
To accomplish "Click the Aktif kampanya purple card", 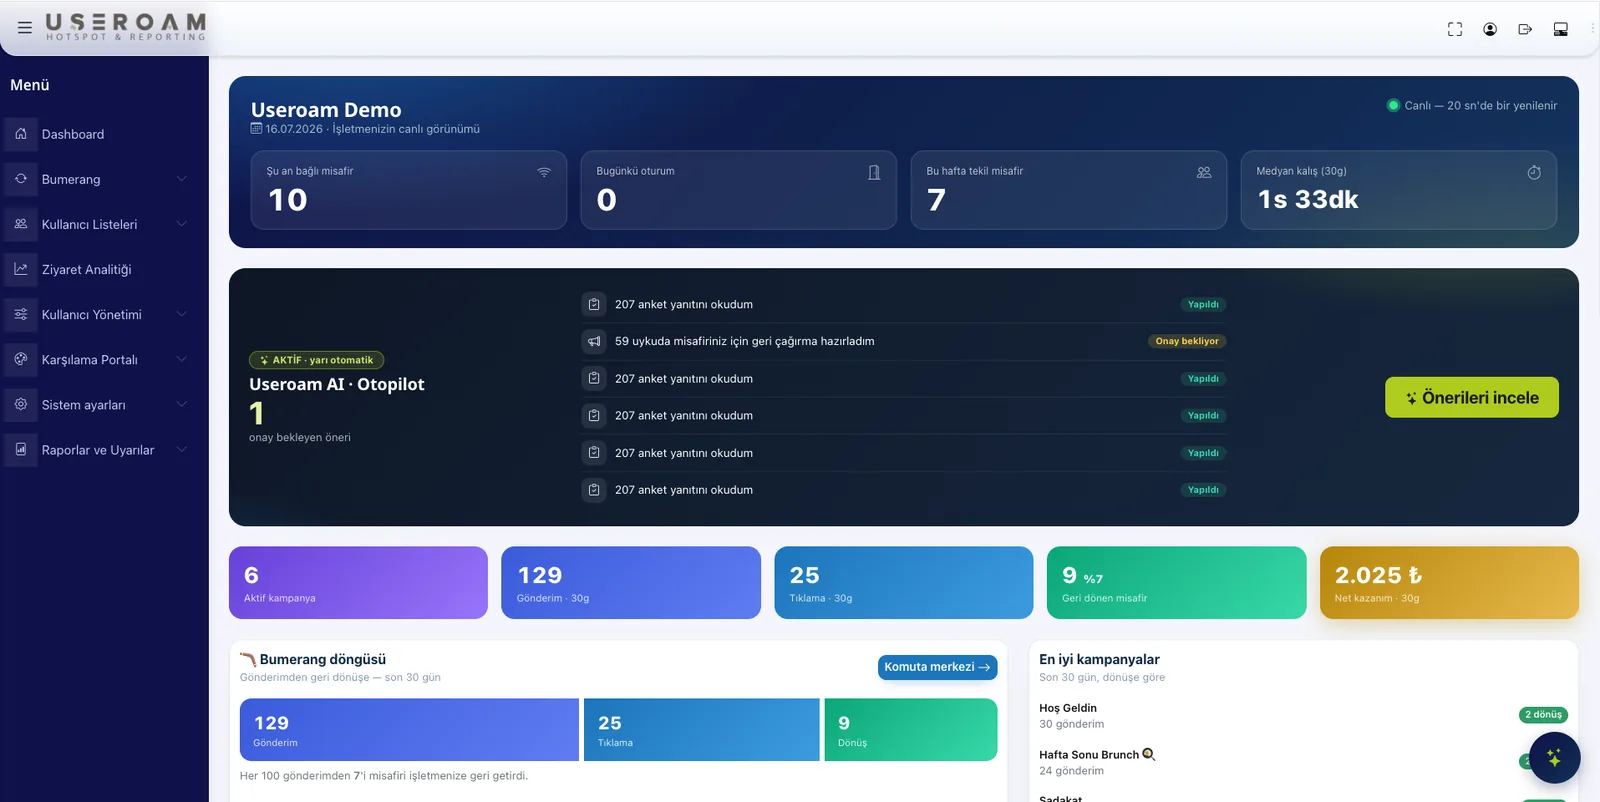I will tap(358, 582).
